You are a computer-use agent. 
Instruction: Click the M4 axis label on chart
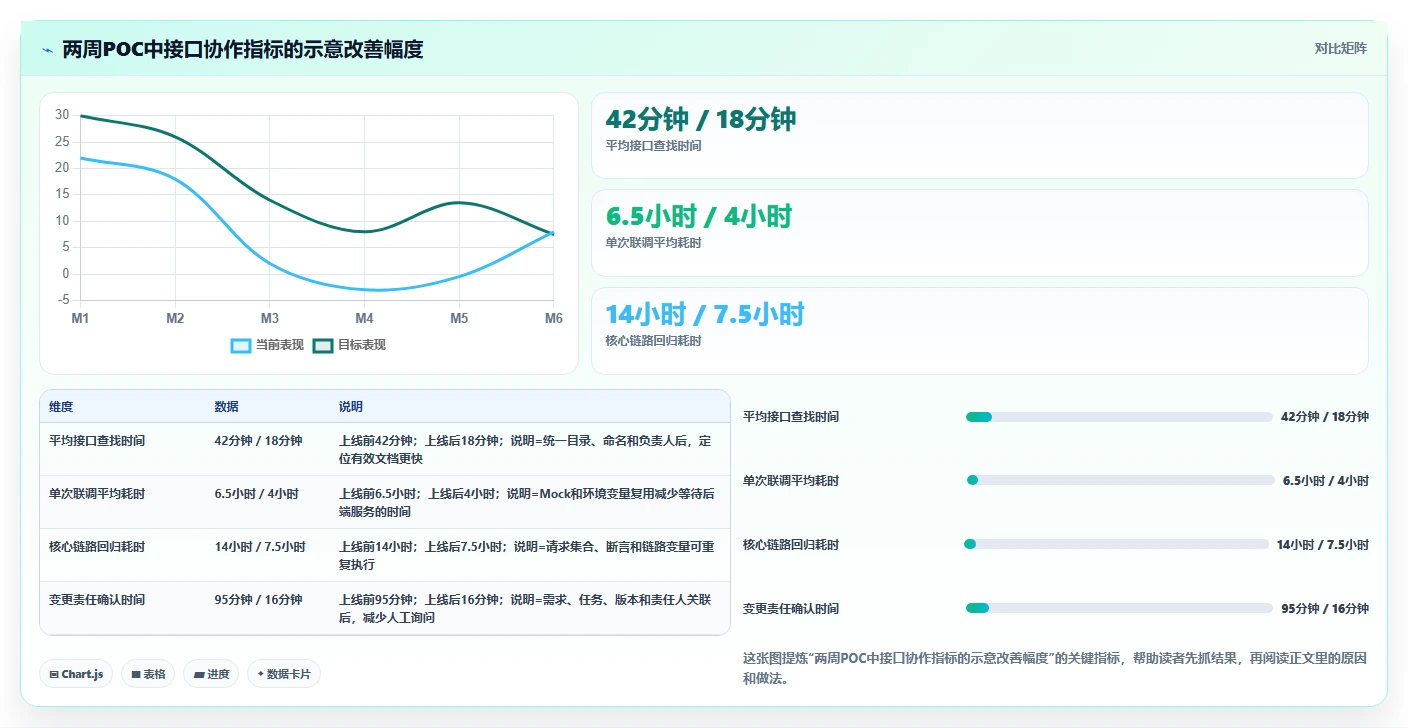[364, 318]
